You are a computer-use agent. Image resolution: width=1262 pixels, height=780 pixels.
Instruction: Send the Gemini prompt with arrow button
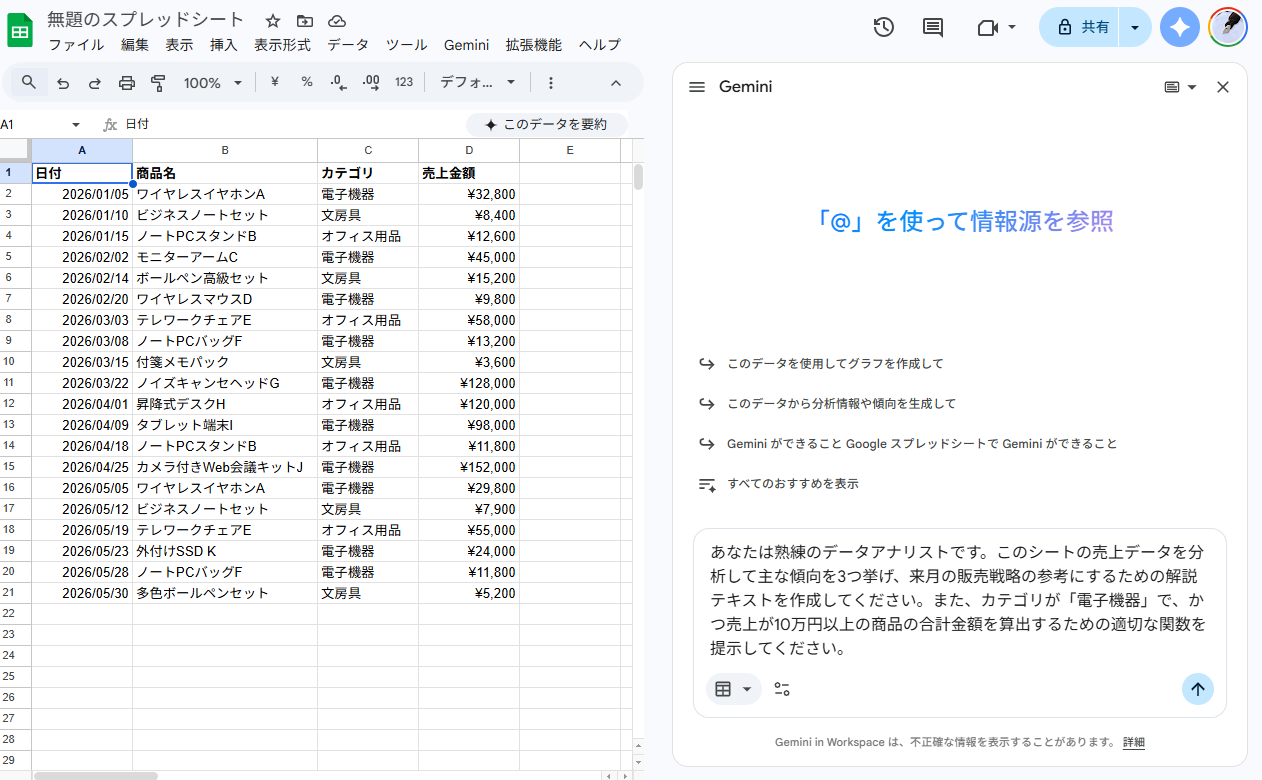pyautogui.click(x=1197, y=689)
